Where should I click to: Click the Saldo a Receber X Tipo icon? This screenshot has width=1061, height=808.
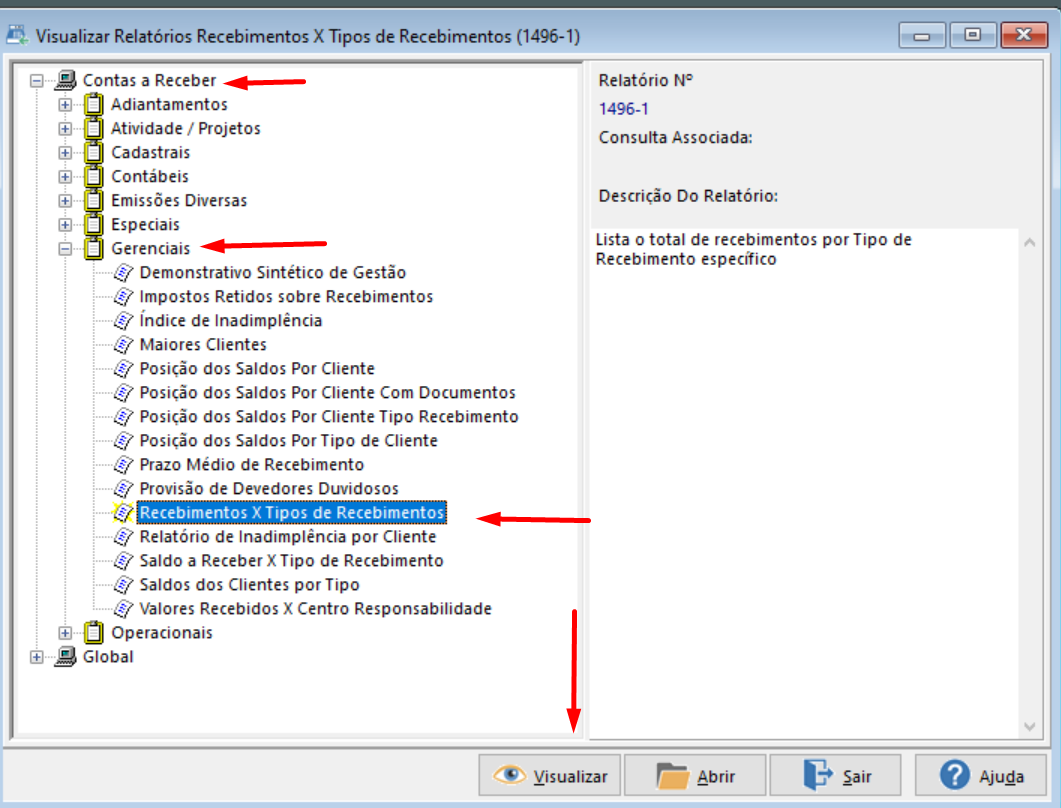click(x=123, y=561)
